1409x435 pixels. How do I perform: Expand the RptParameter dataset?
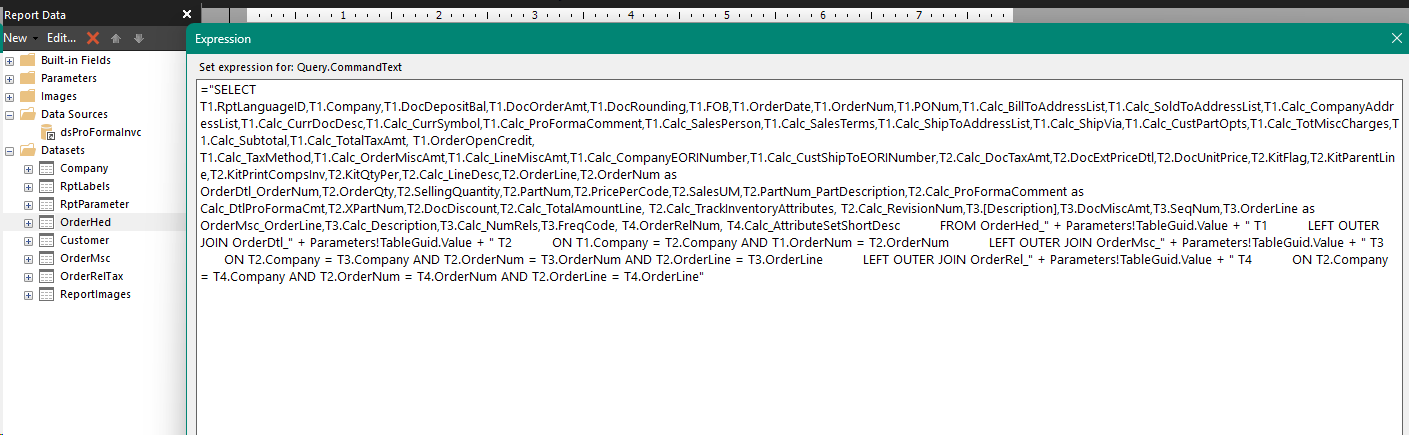pyautogui.click(x=28, y=204)
